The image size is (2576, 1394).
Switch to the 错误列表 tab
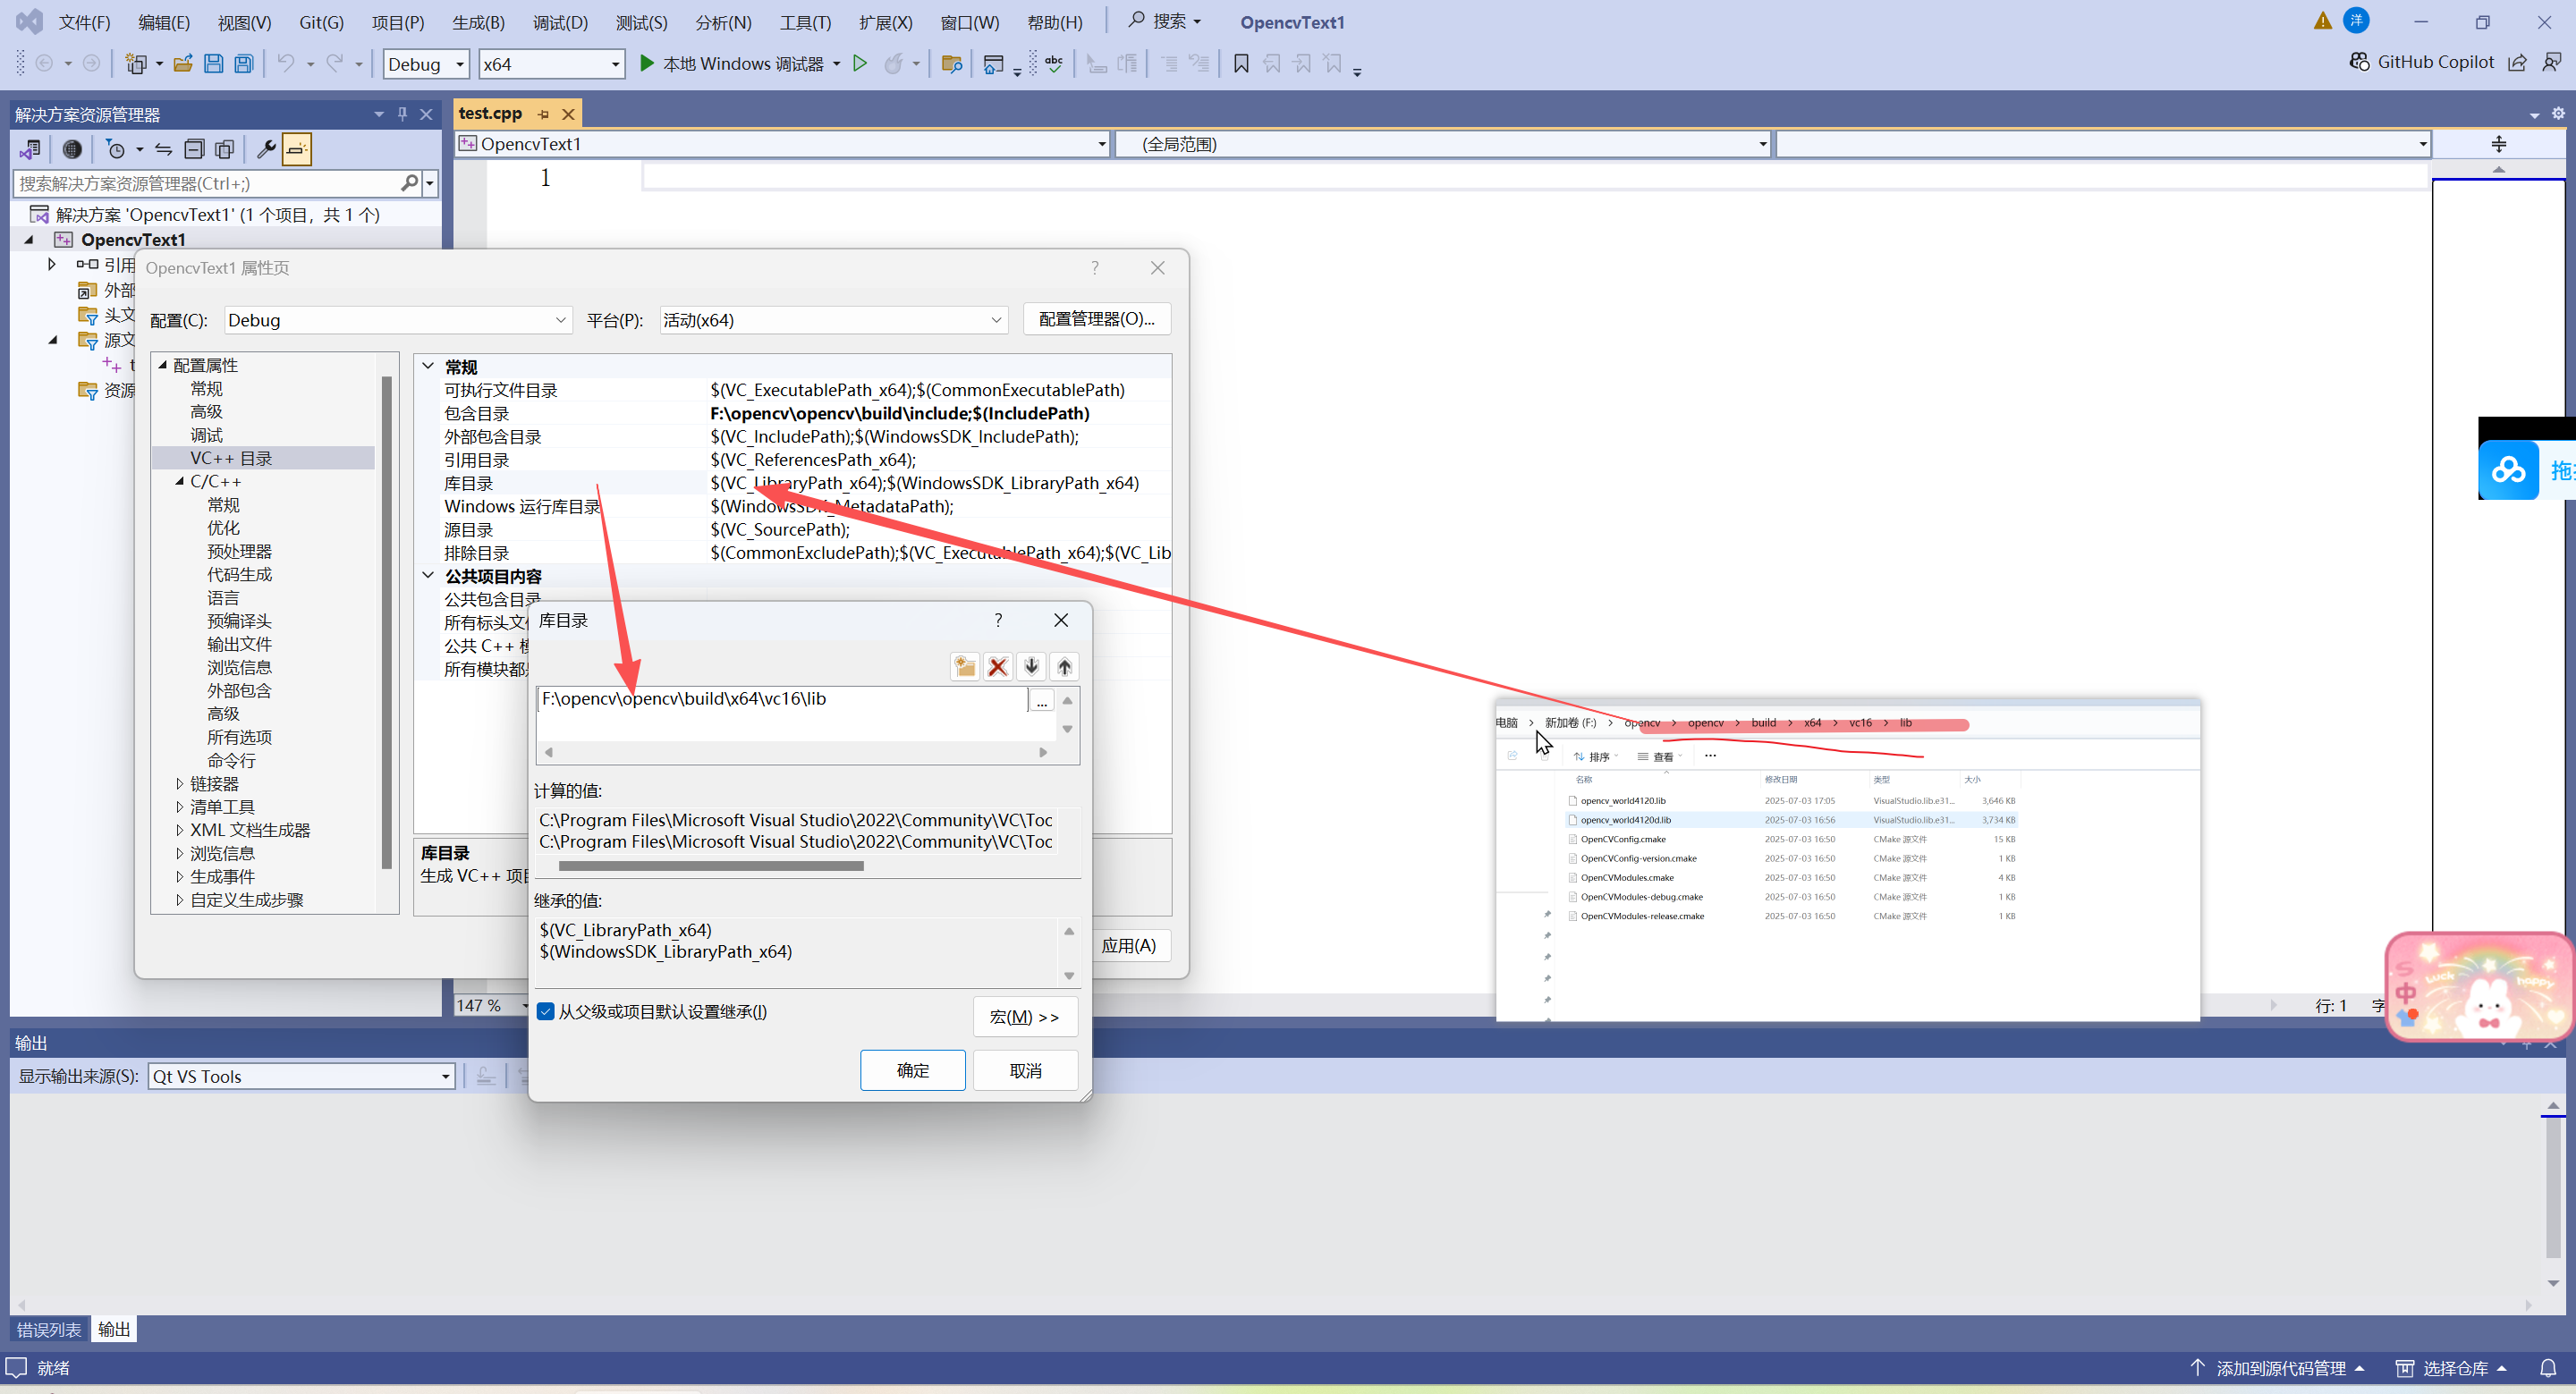(49, 1329)
